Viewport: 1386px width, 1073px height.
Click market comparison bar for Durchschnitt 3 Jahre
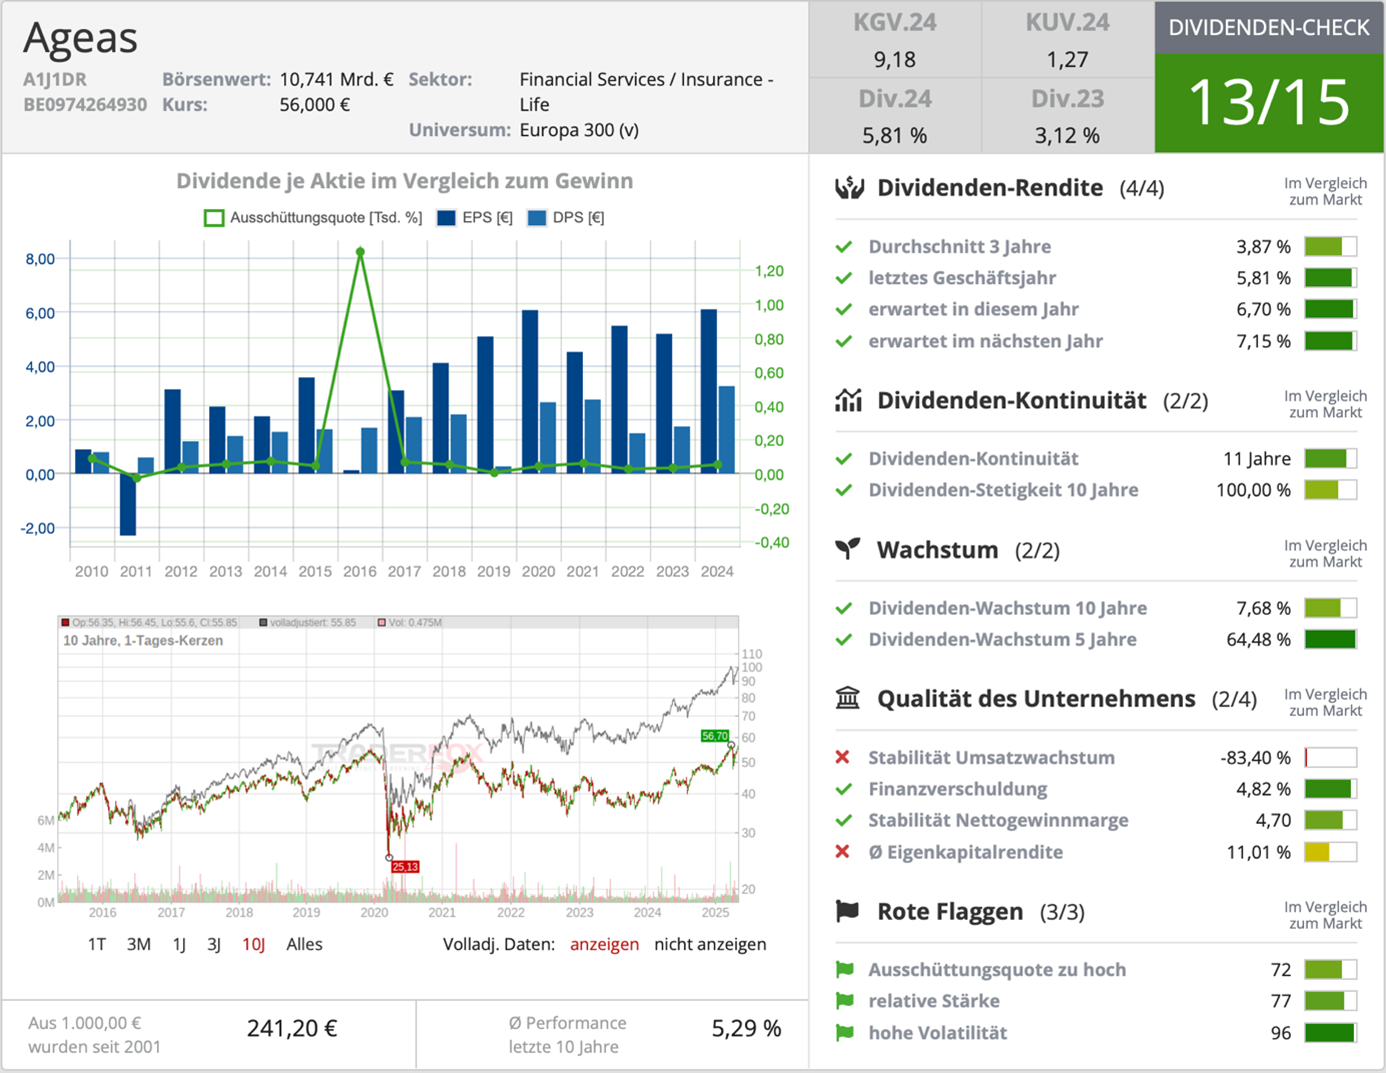[1330, 246]
